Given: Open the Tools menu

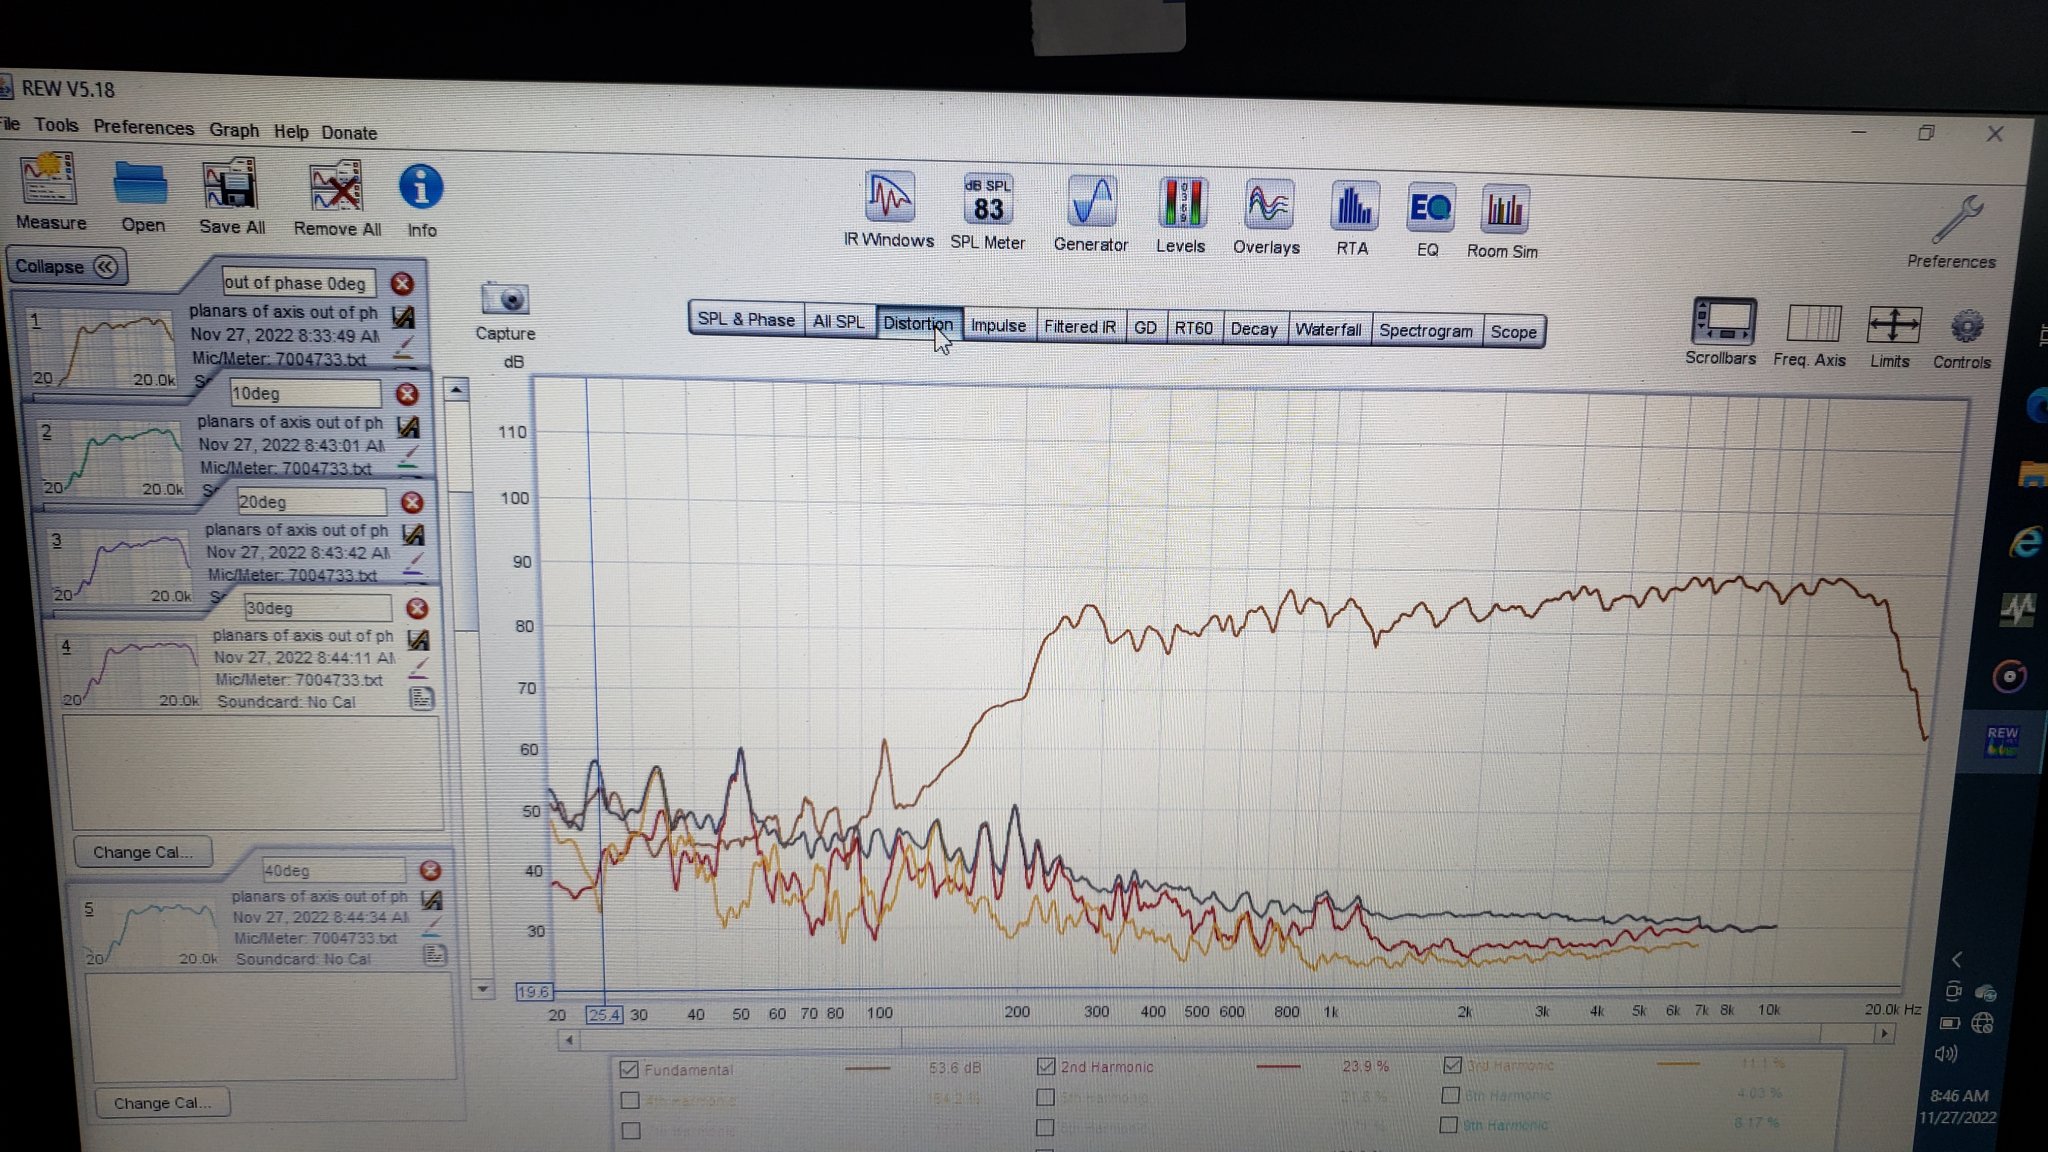Looking at the screenshot, I should [x=56, y=125].
